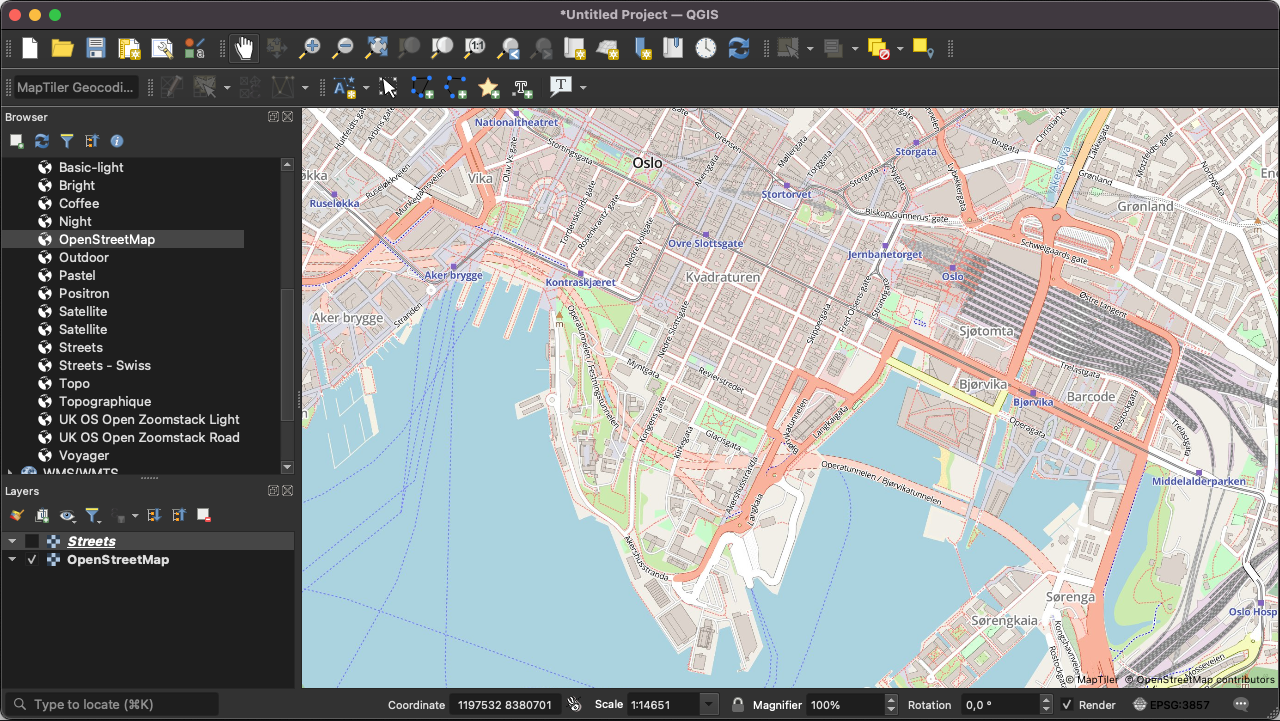Toggle extents display next to the coordinate field
The image size is (1280, 721).
point(574,705)
